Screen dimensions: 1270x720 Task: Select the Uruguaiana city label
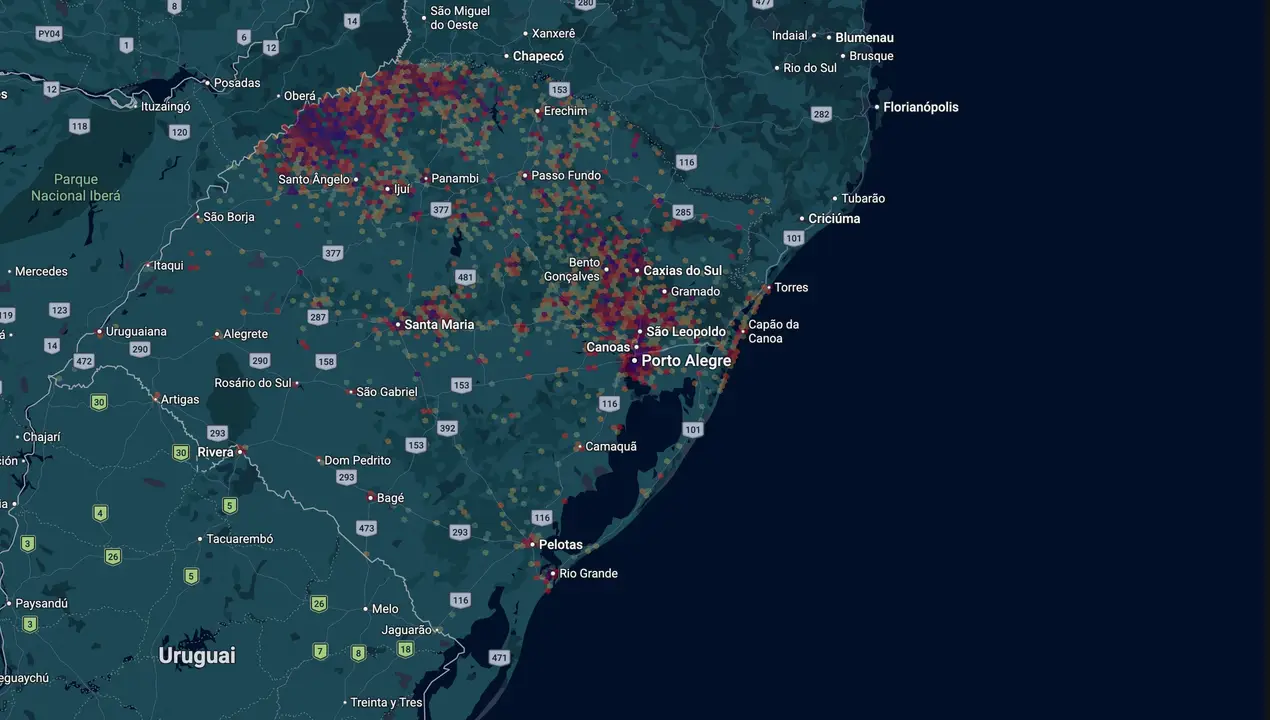[136, 332]
